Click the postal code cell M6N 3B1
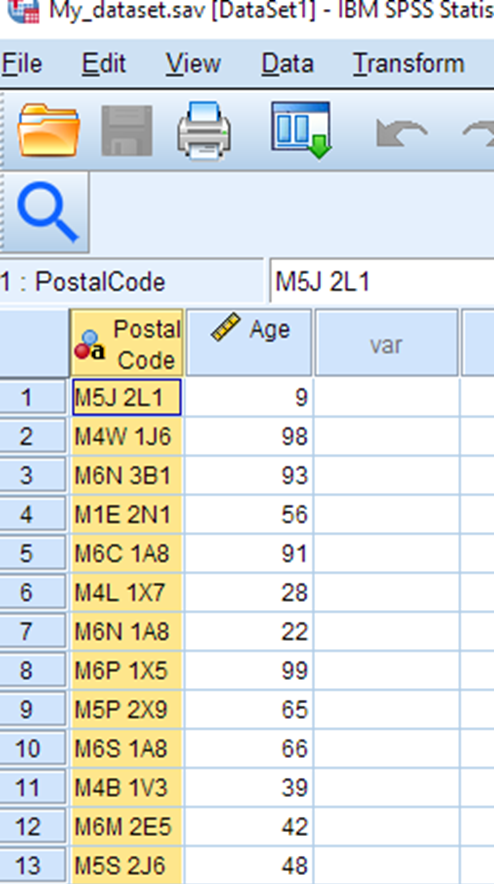The image size is (494, 884). click(127, 476)
